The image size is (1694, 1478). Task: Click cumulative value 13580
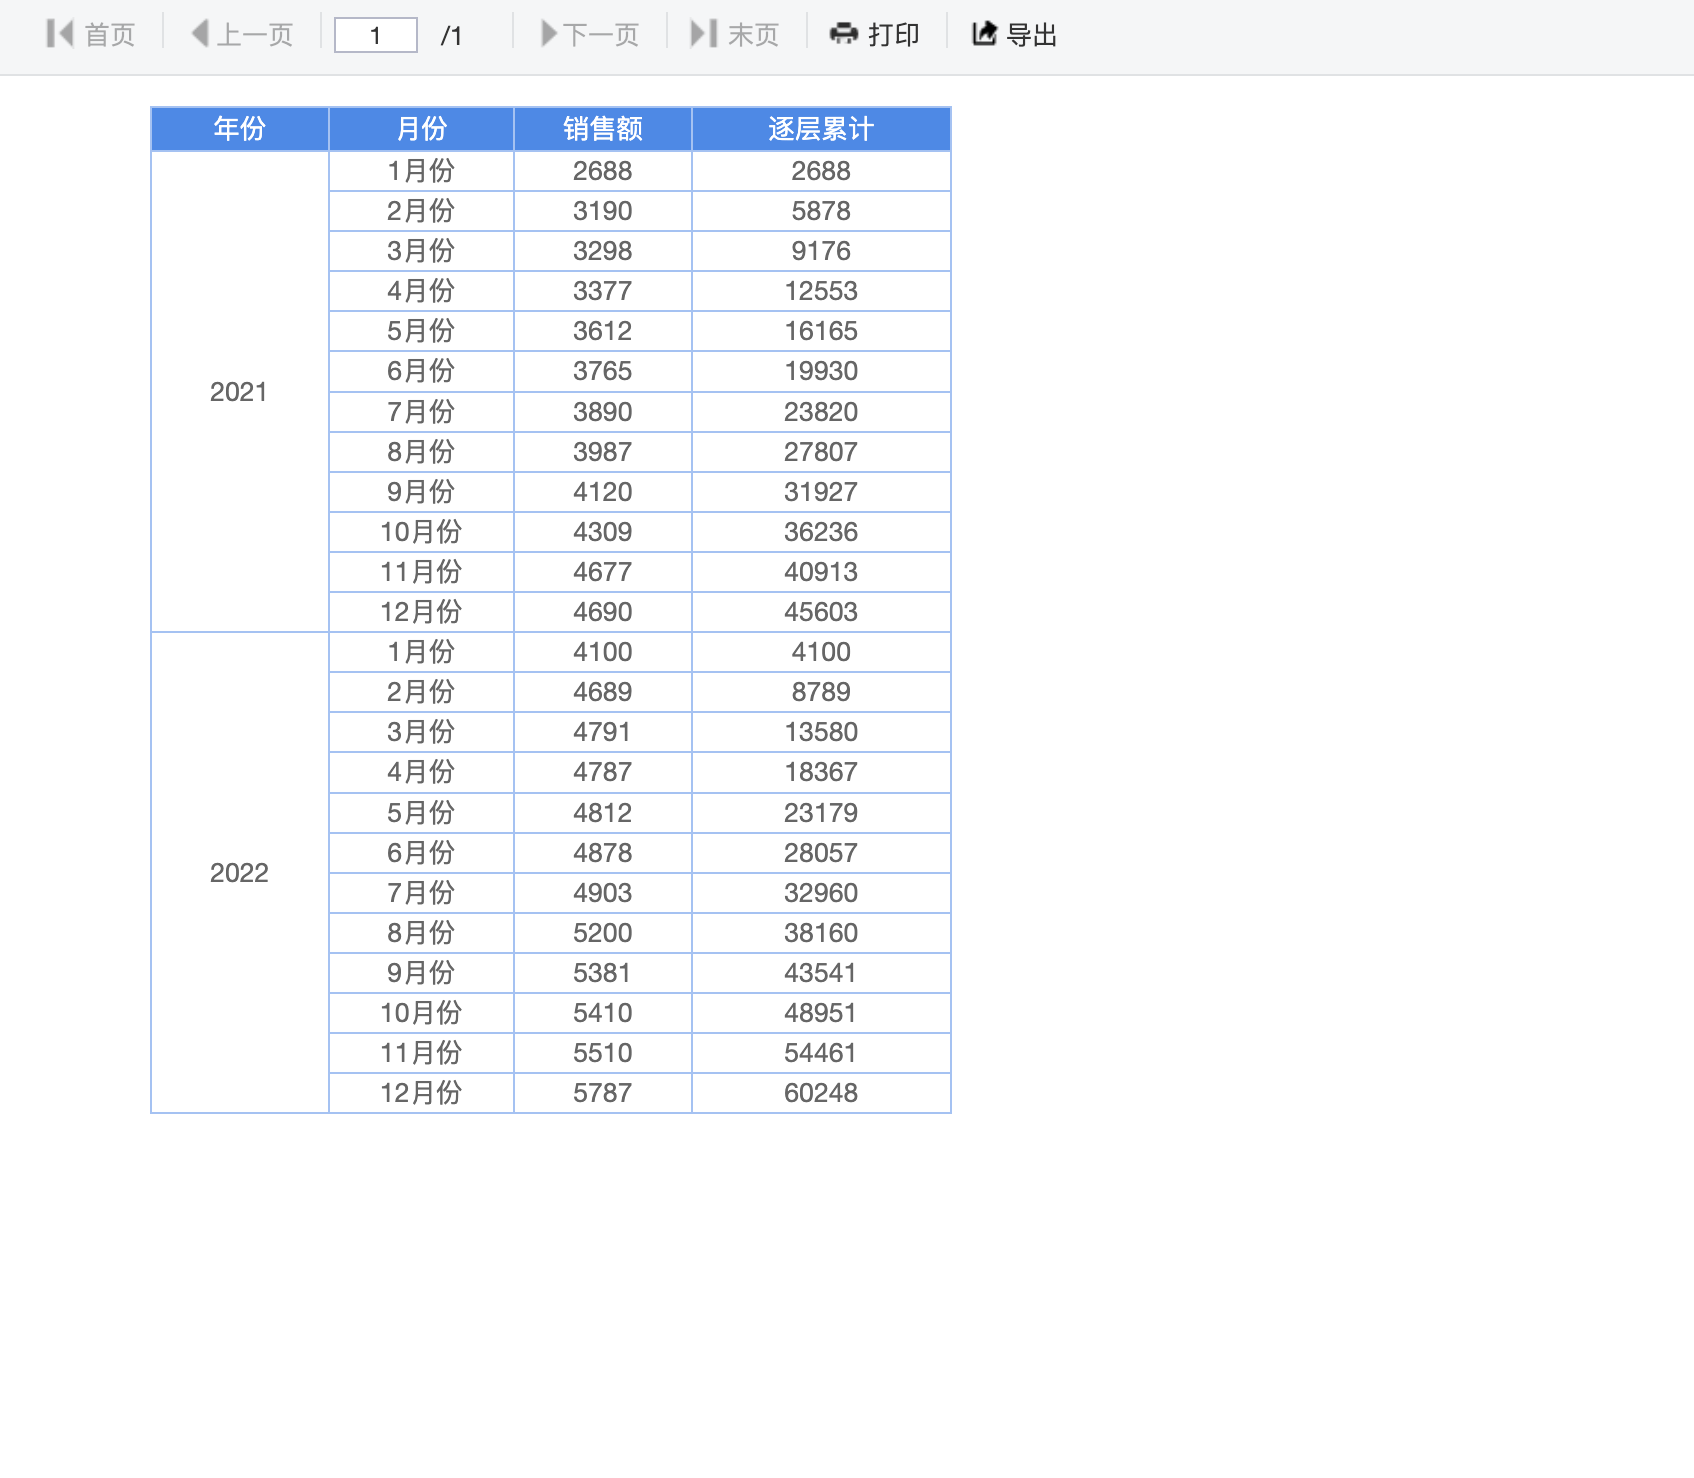[x=821, y=732]
